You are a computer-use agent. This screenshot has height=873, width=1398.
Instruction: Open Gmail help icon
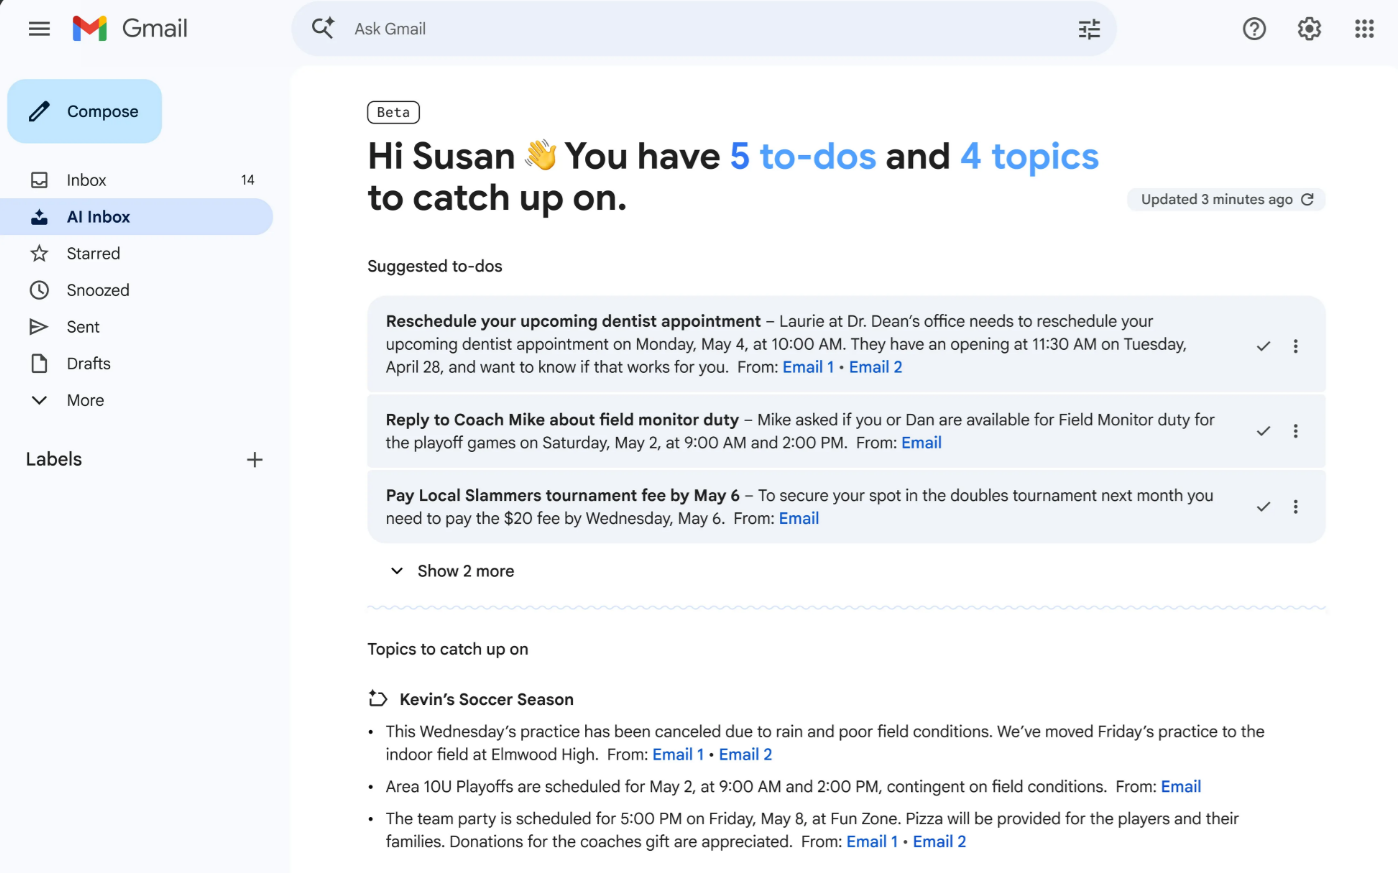pos(1254,29)
